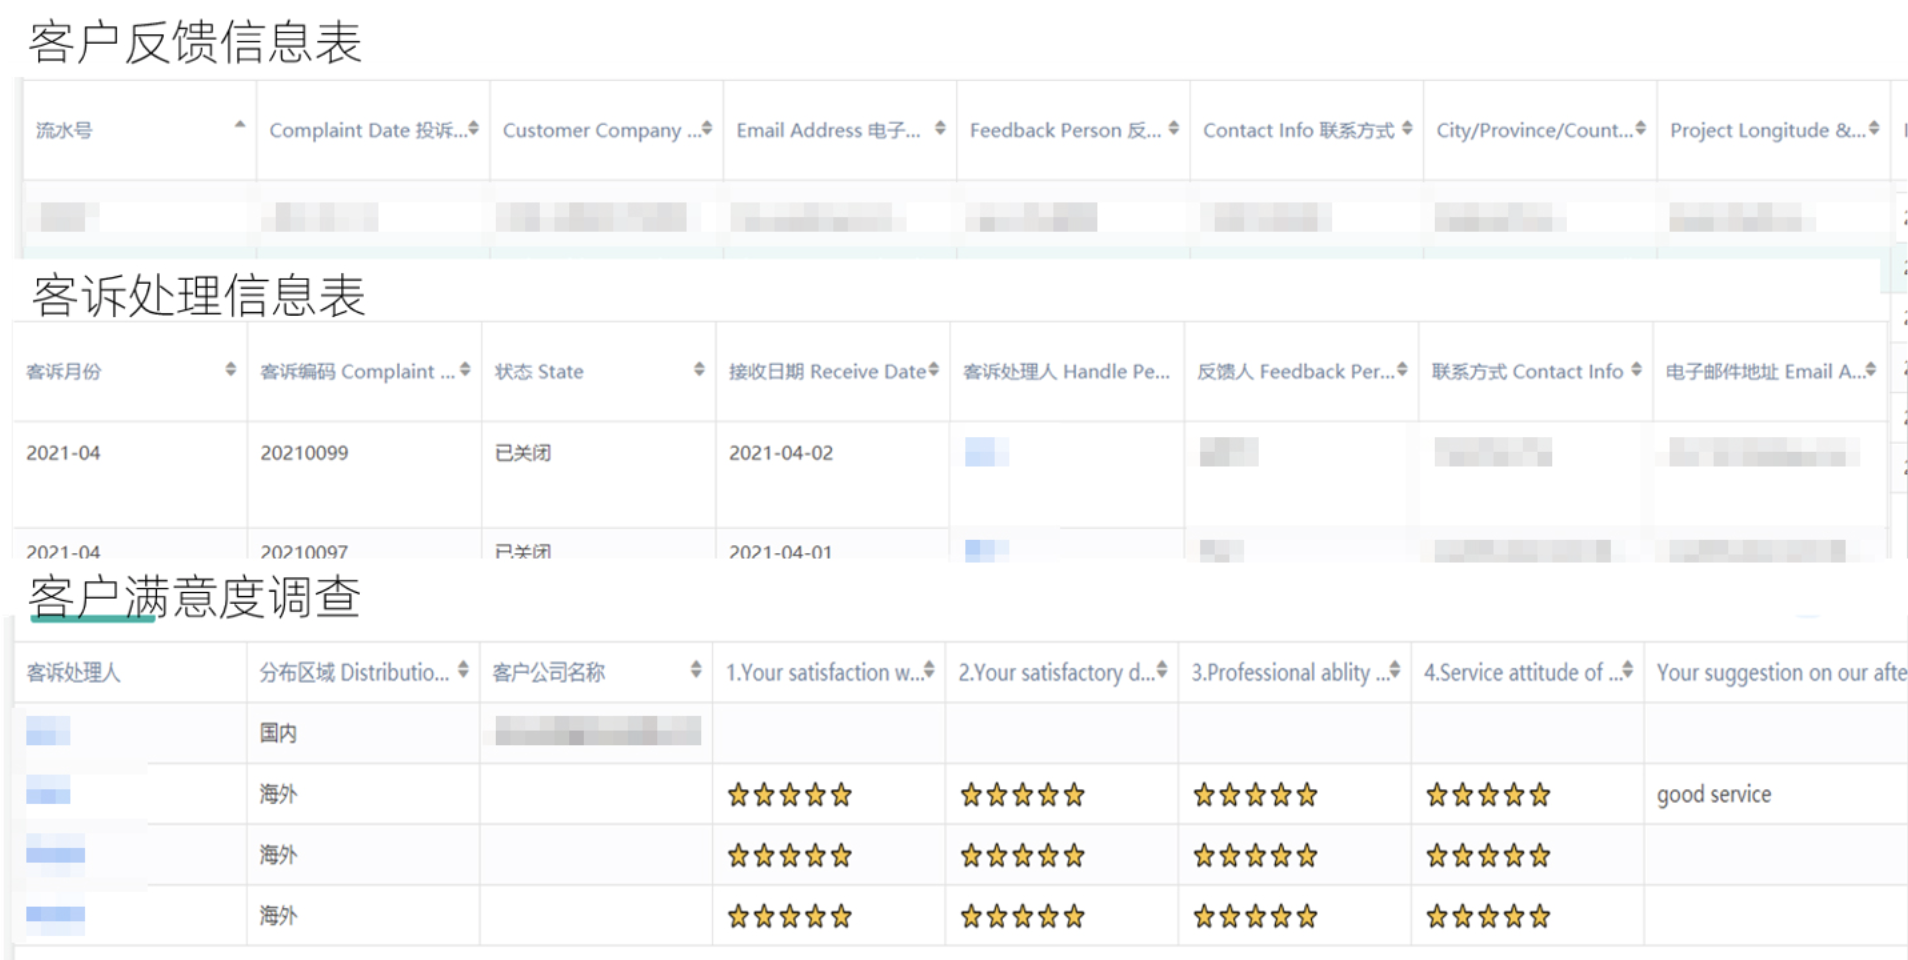Sort the 3.Professional ability column

[x=1395, y=669]
